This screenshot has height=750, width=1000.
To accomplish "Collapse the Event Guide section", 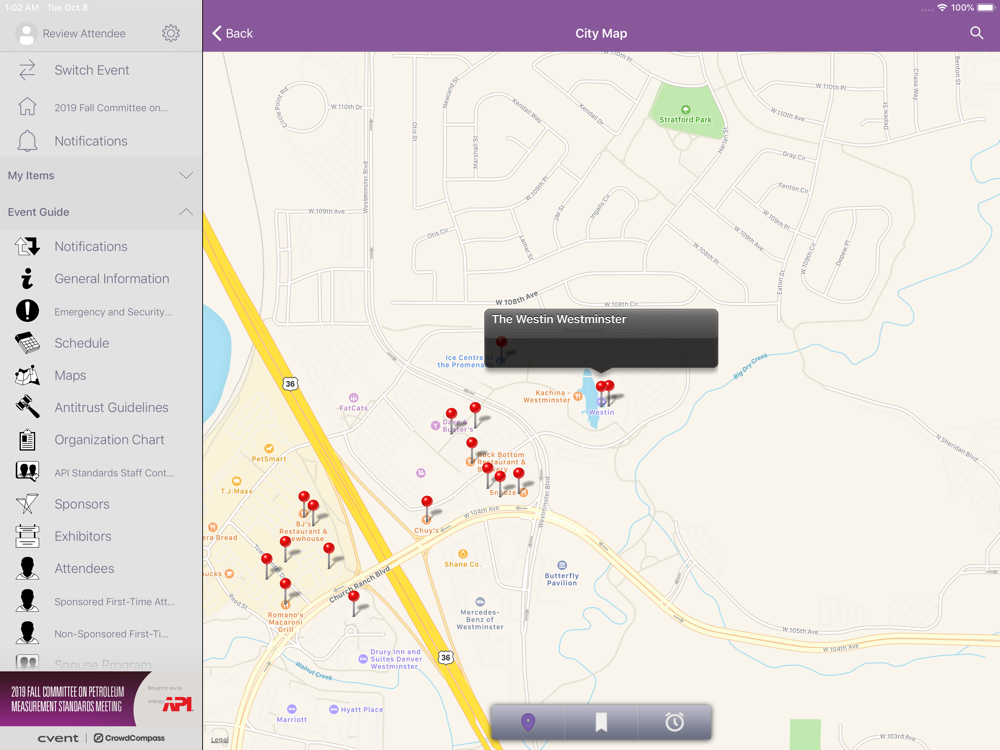I will coord(101,212).
